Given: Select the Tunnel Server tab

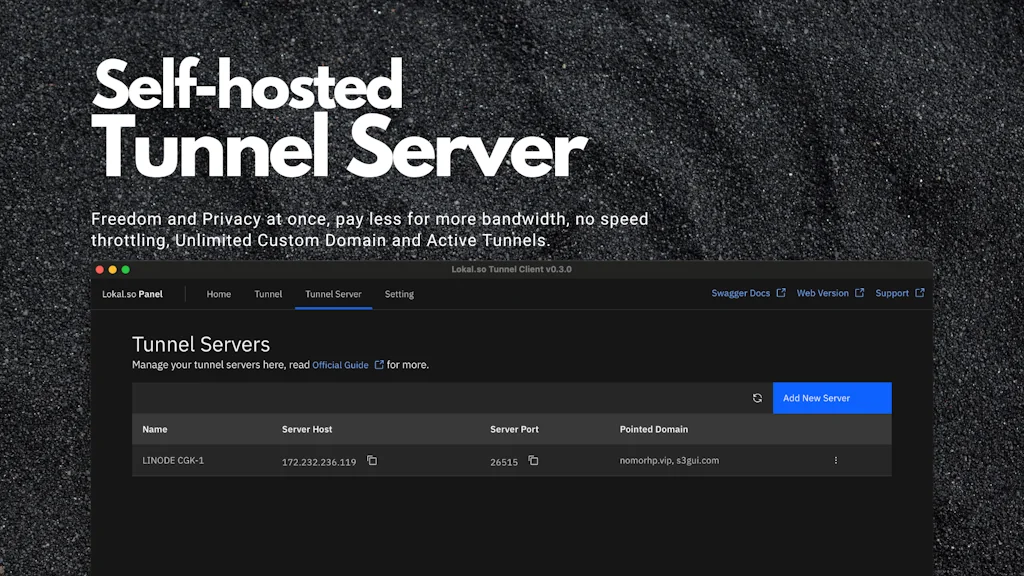Looking at the screenshot, I should tap(333, 294).
